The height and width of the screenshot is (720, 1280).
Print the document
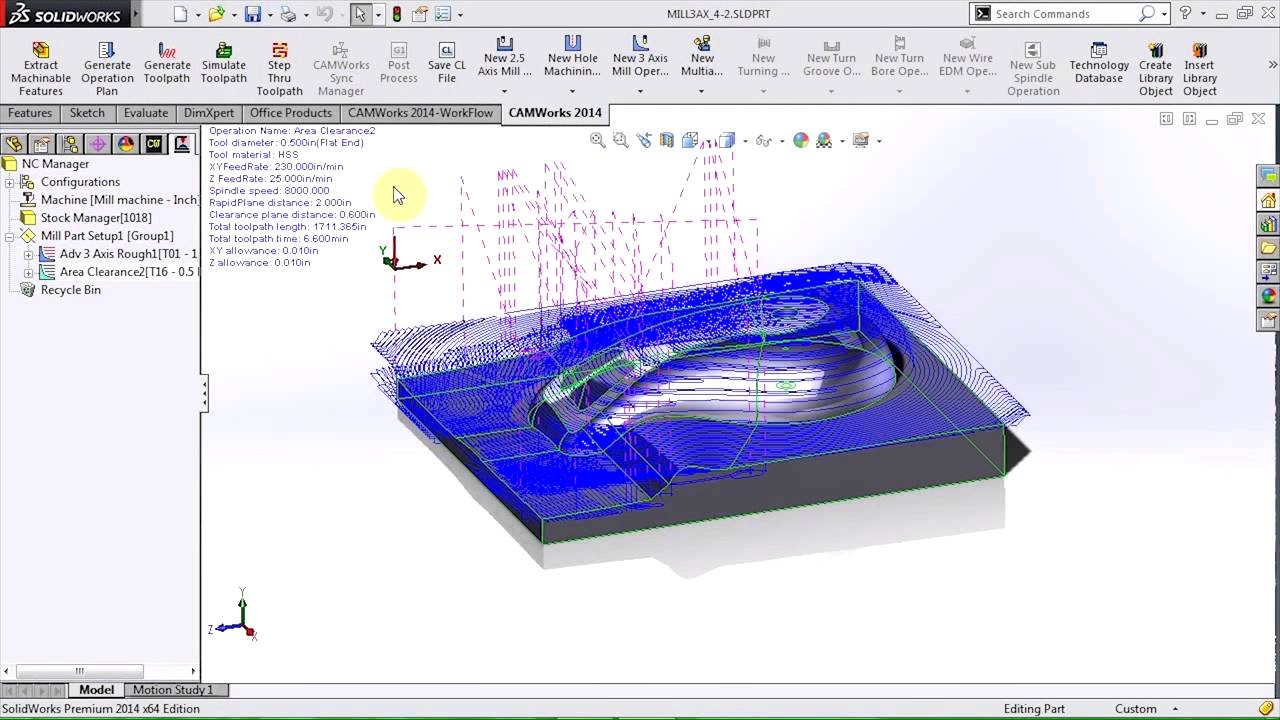tap(288, 14)
